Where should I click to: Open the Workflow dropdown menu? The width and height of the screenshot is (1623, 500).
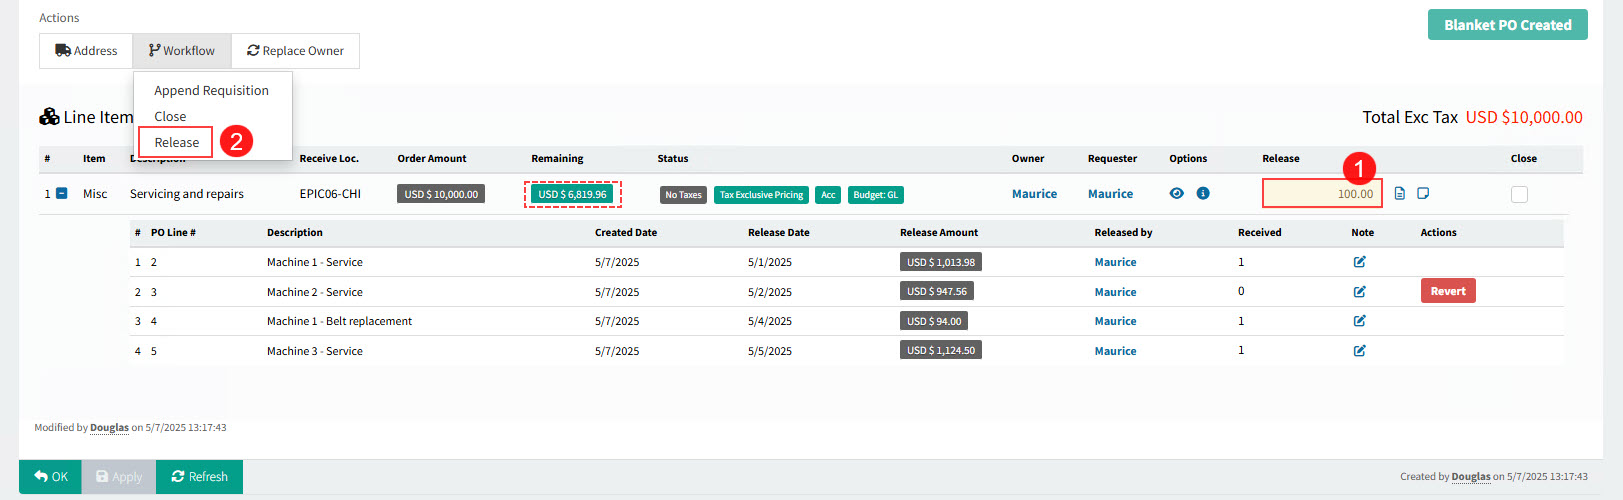point(182,51)
